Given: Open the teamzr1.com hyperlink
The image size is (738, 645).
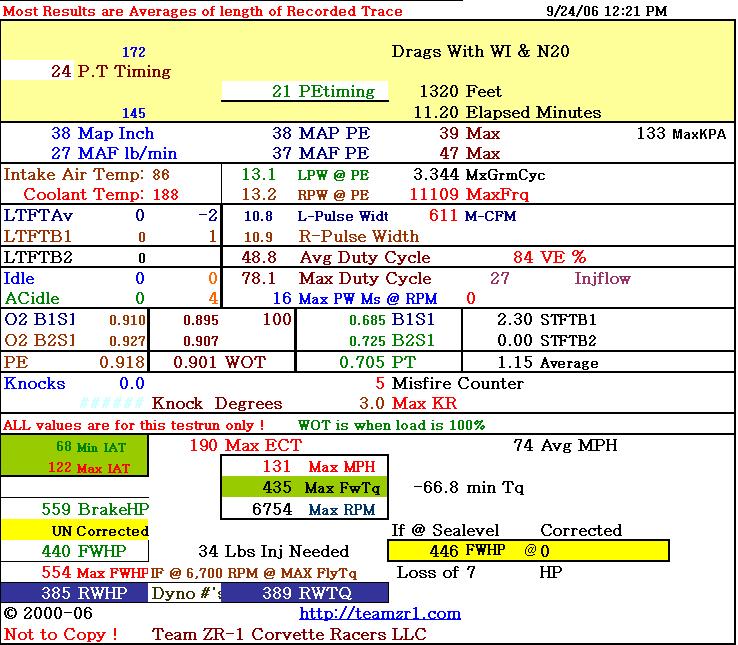Looking at the screenshot, I should [380, 613].
